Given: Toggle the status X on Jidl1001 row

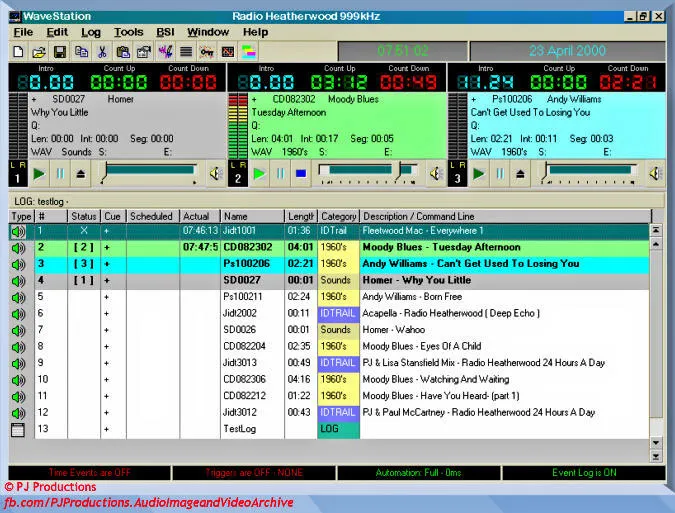Looking at the screenshot, I should coord(83,231).
